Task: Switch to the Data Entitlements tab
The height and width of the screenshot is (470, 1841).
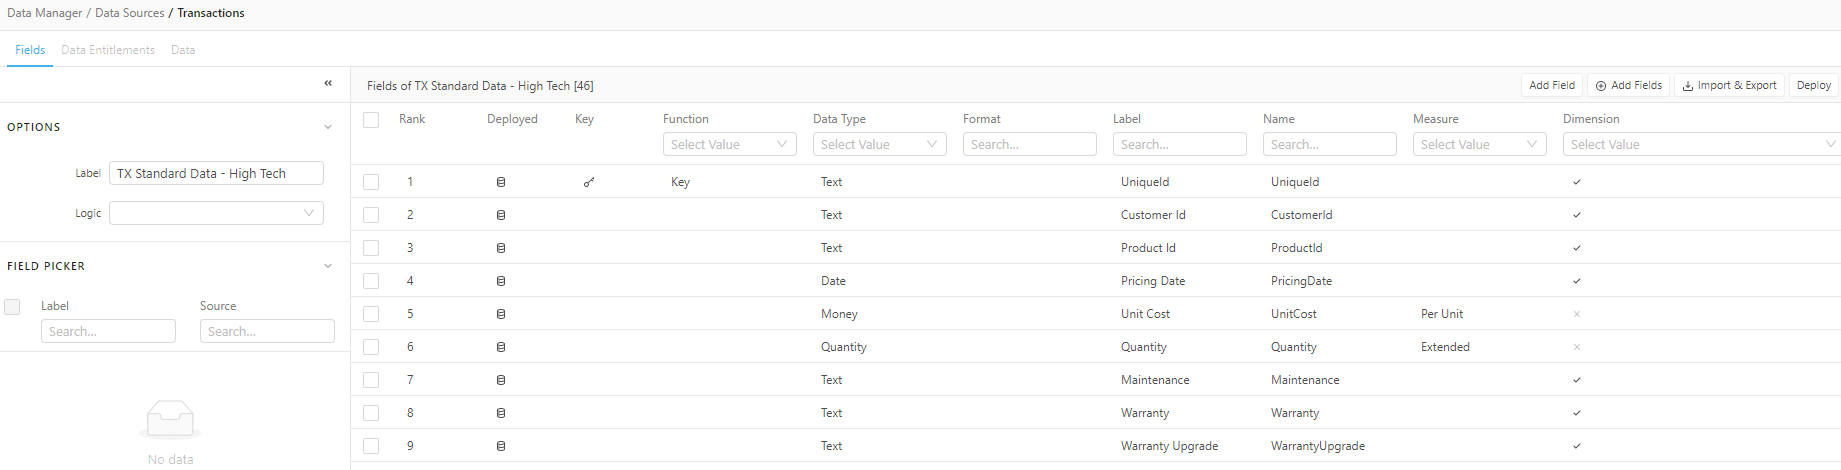Action: [108, 50]
